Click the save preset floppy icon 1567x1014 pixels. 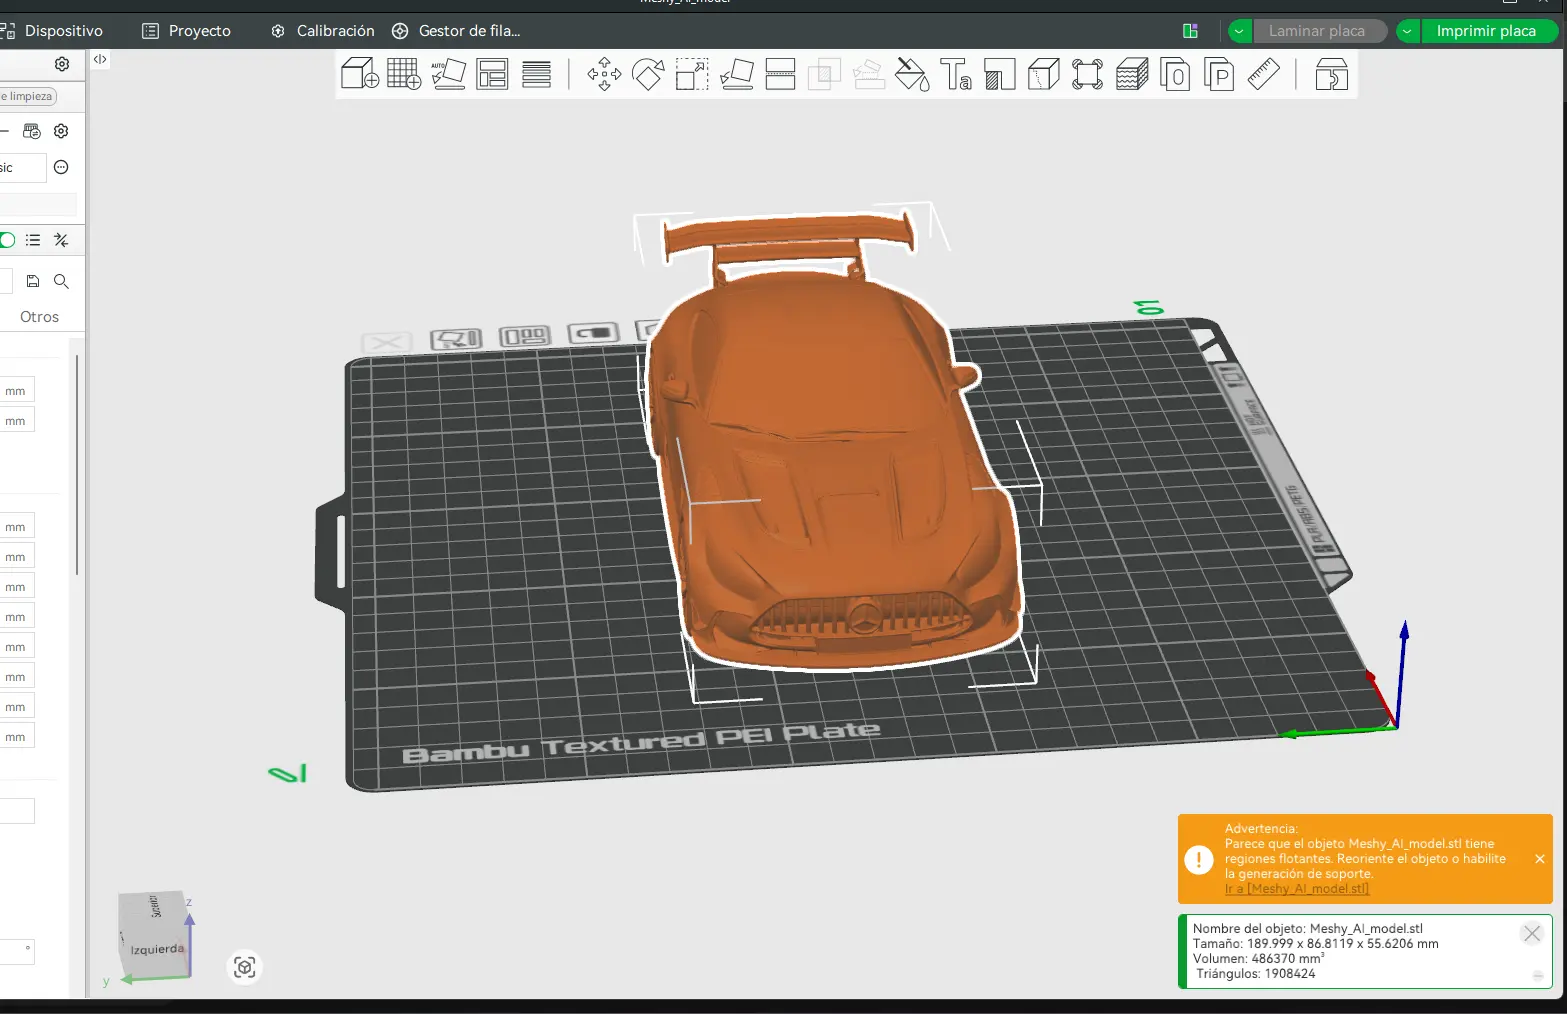(33, 281)
